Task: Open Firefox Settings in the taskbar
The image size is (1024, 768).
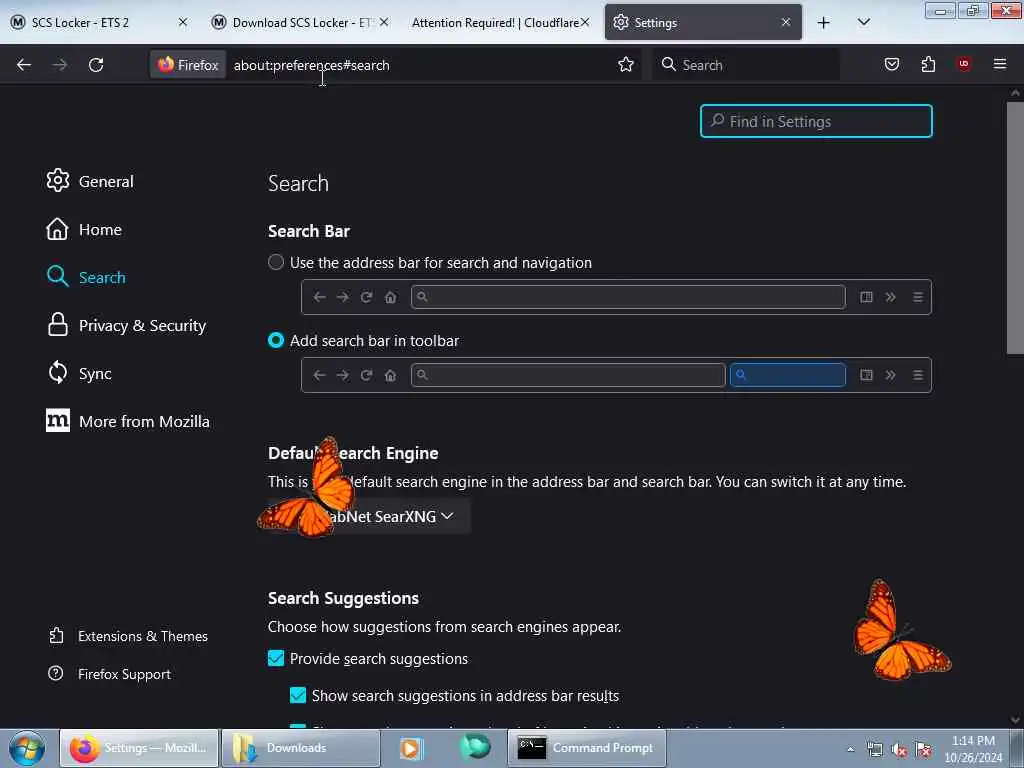Action: (x=139, y=748)
